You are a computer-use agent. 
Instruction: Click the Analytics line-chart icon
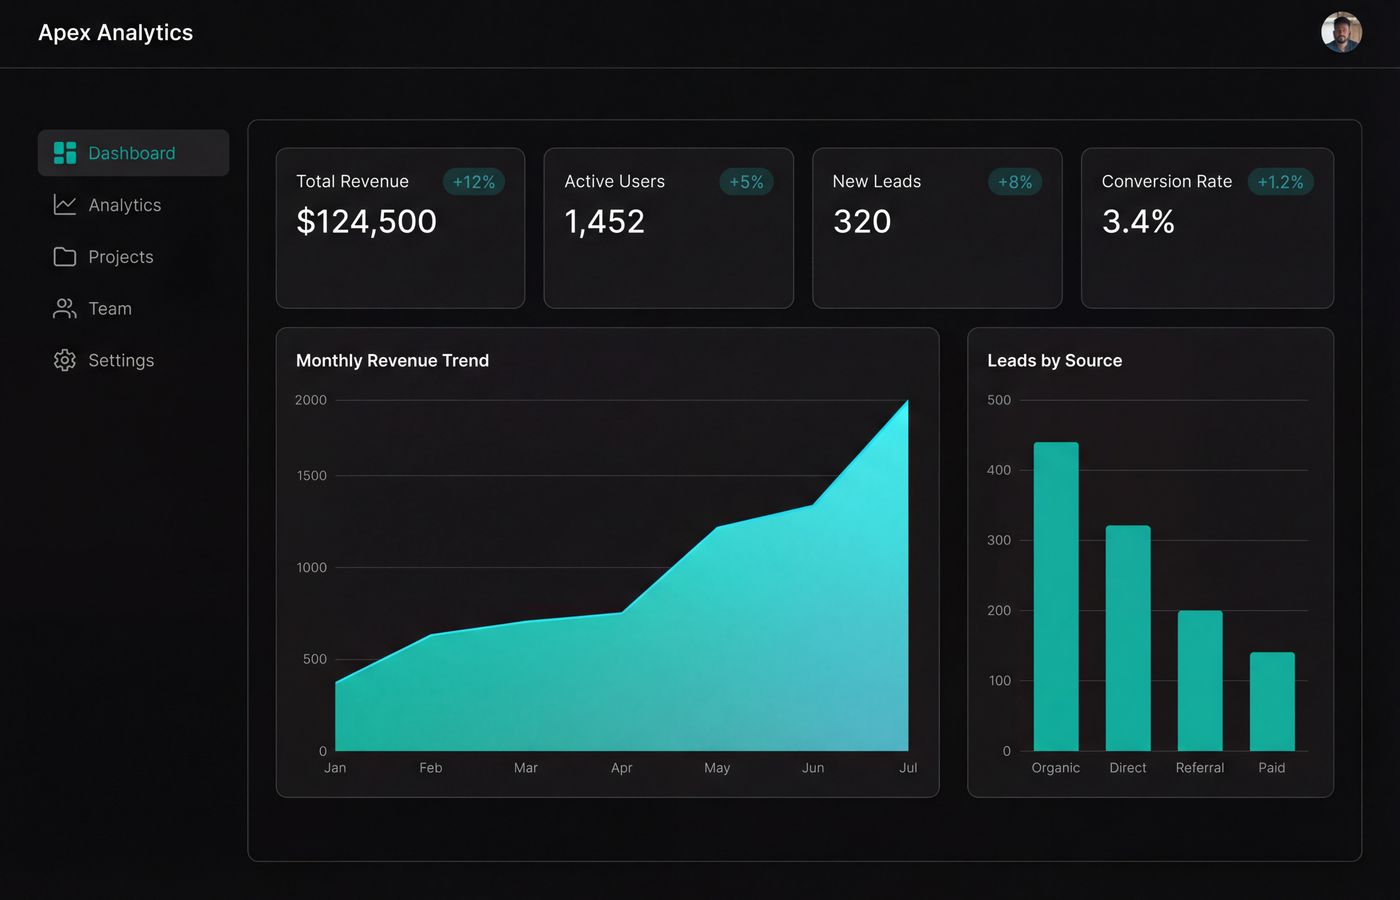tap(64, 204)
